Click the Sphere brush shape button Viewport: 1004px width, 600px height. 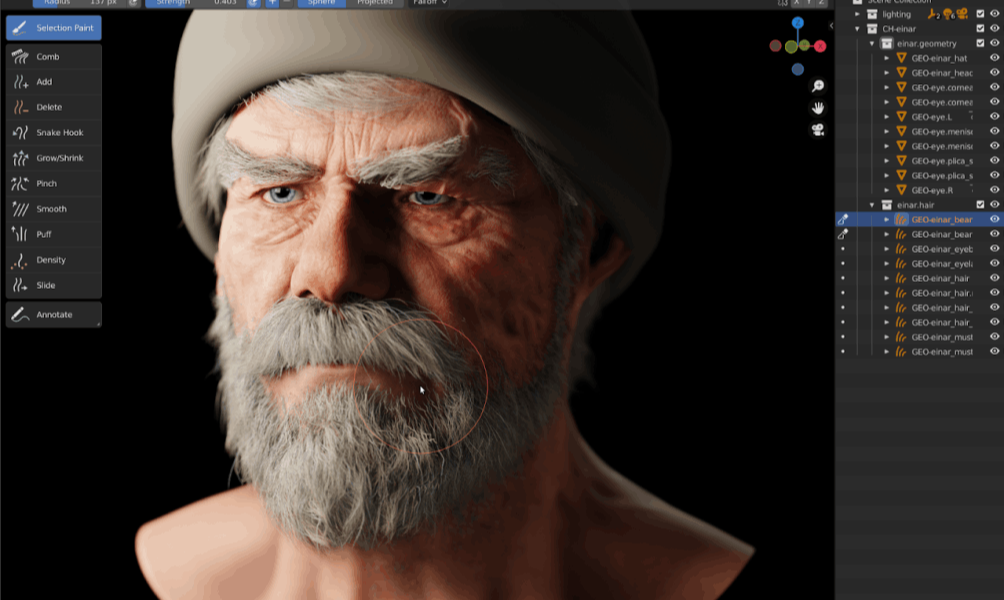(321, 3)
